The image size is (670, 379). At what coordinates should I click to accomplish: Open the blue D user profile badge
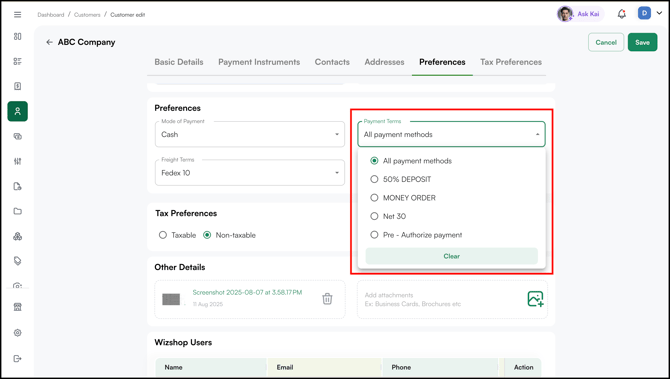644,13
